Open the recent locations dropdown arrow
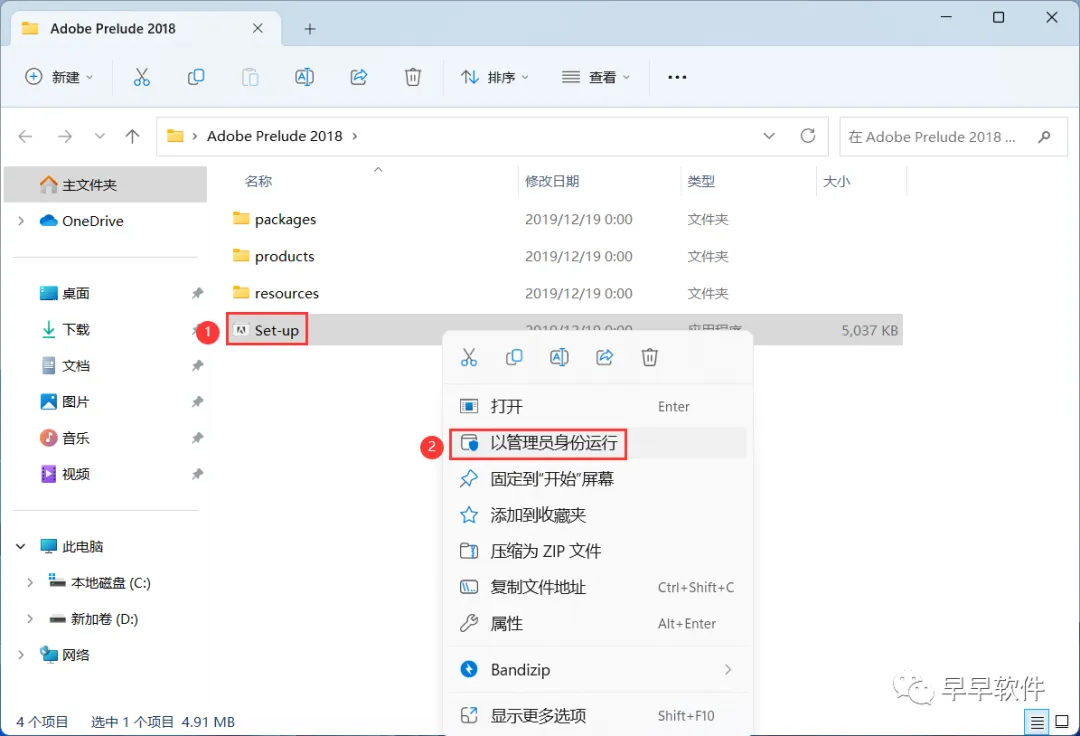The width and height of the screenshot is (1080, 736). (100, 136)
